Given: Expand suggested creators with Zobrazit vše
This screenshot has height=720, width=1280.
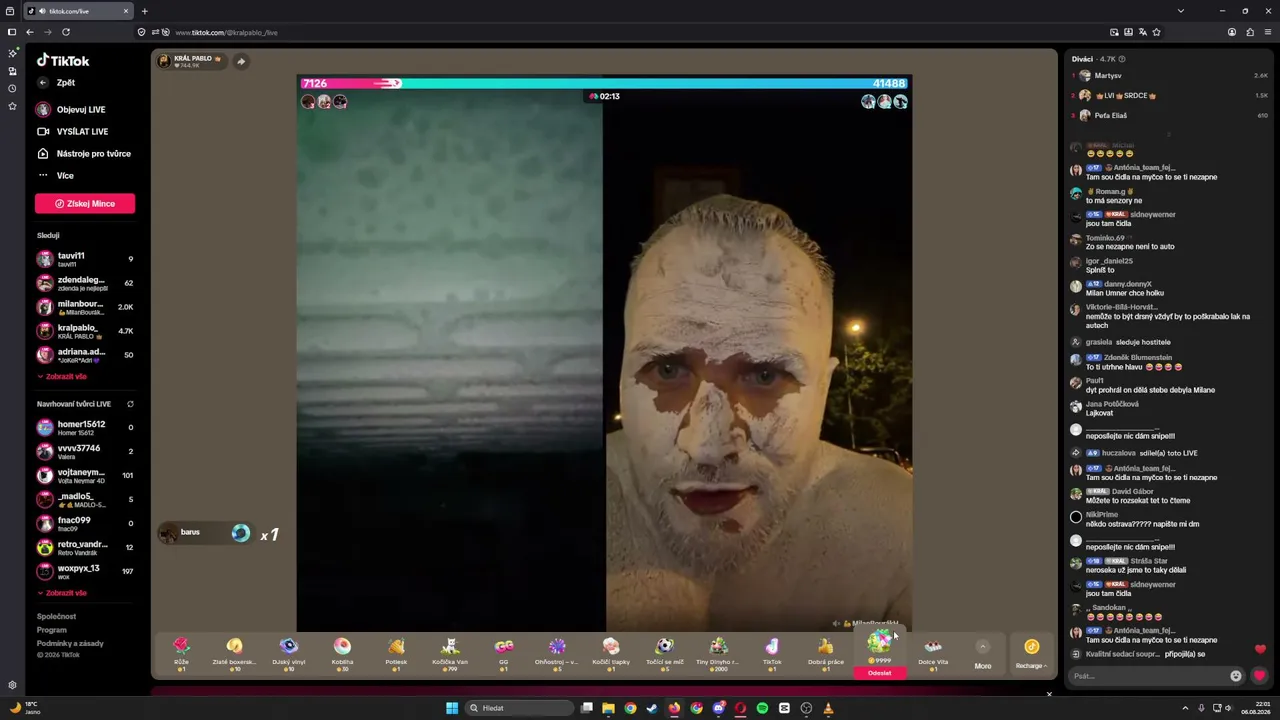Looking at the screenshot, I should pyautogui.click(x=62, y=593).
